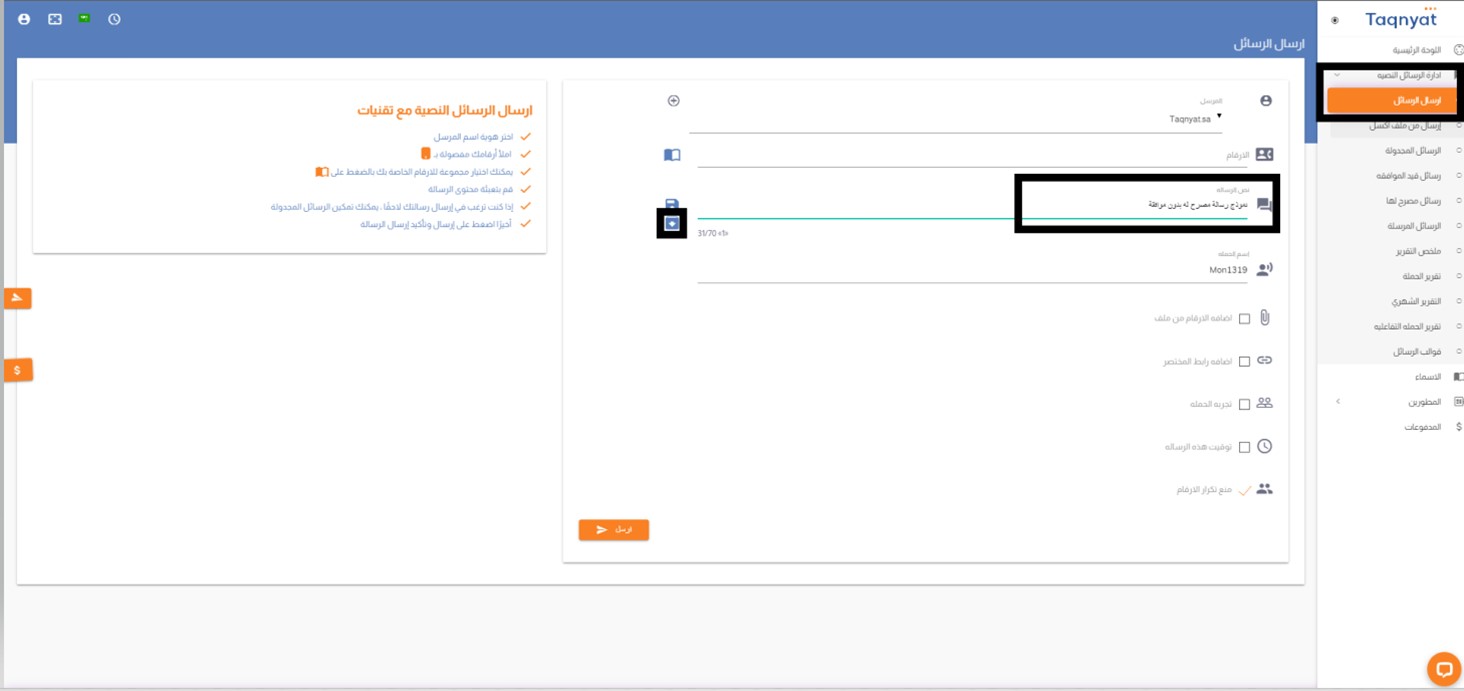This screenshot has height=691, width=1464.
Task: Open رسائل مصرح لها sidebar item
Action: coord(1415,201)
